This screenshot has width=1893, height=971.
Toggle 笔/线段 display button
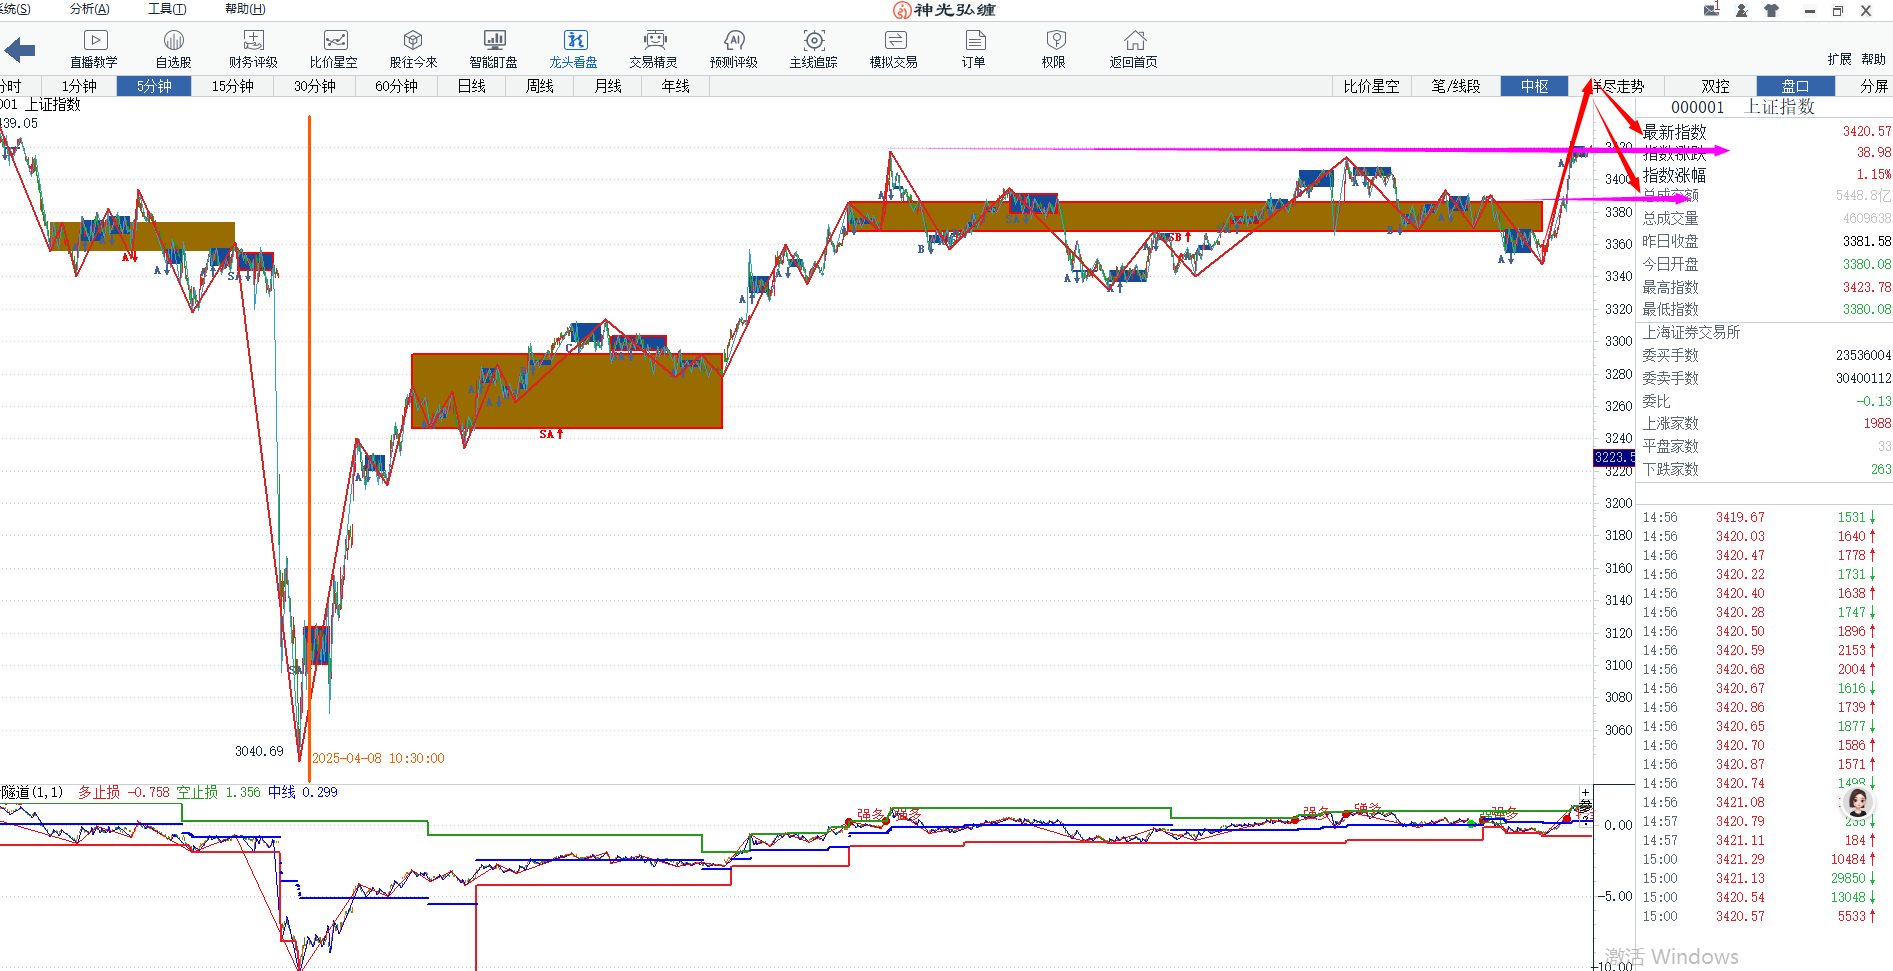[x=1455, y=86]
